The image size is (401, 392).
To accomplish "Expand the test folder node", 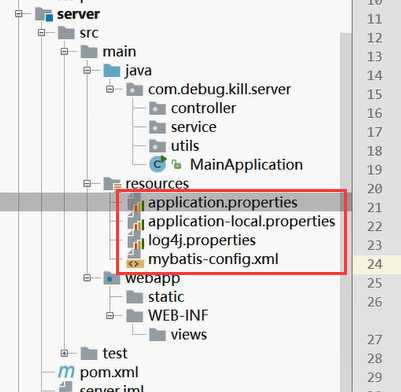I will pos(64,353).
